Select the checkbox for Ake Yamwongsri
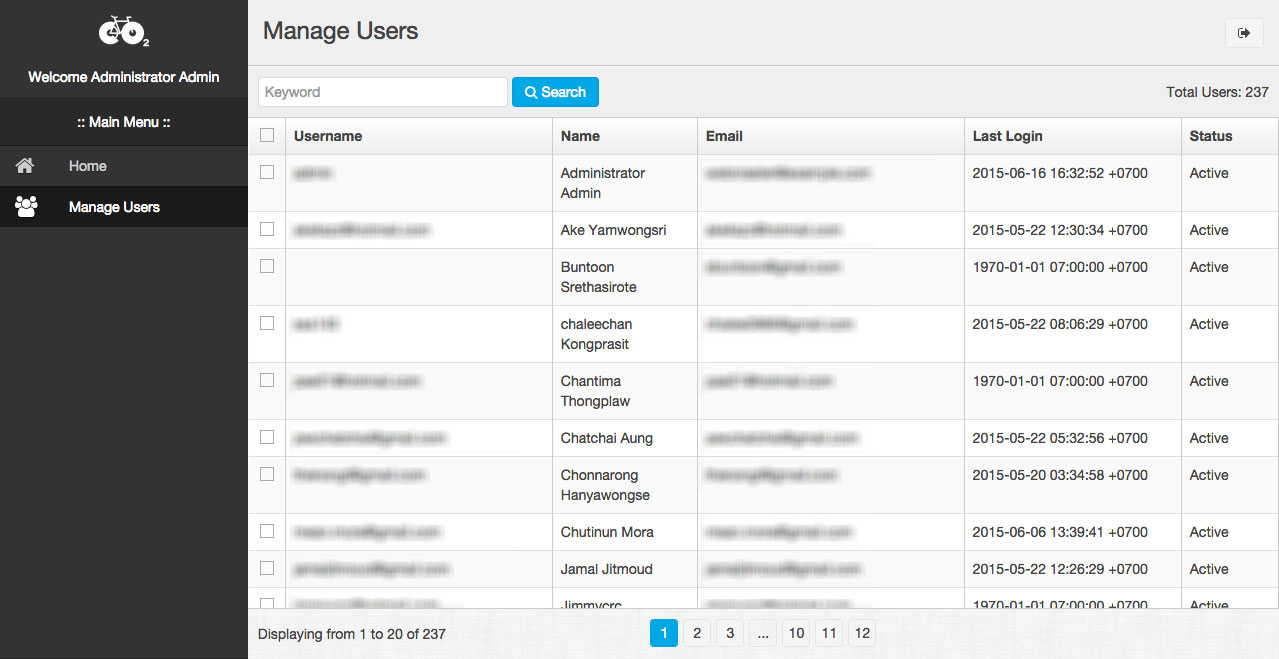This screenshot has height=659, width=1279. (x=267, y=229)
